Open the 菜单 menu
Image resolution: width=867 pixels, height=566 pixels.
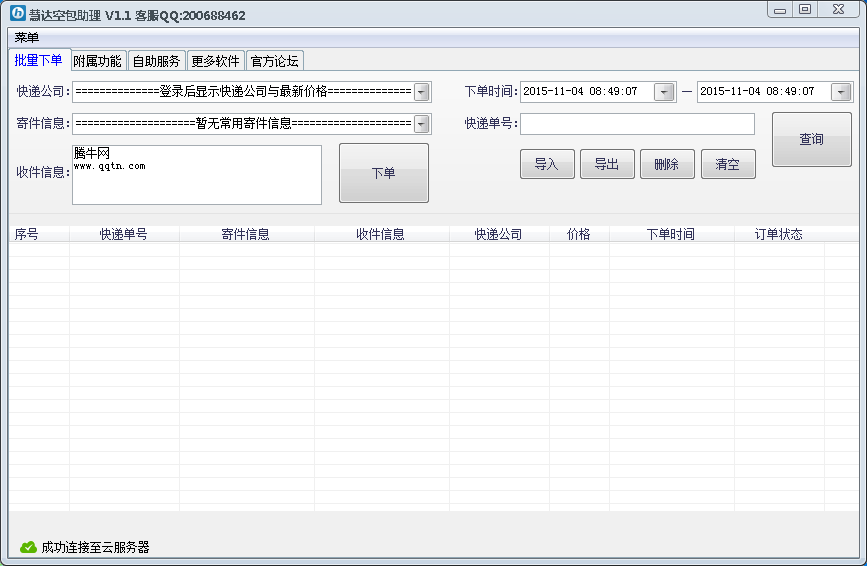click(x=27, y=38)
